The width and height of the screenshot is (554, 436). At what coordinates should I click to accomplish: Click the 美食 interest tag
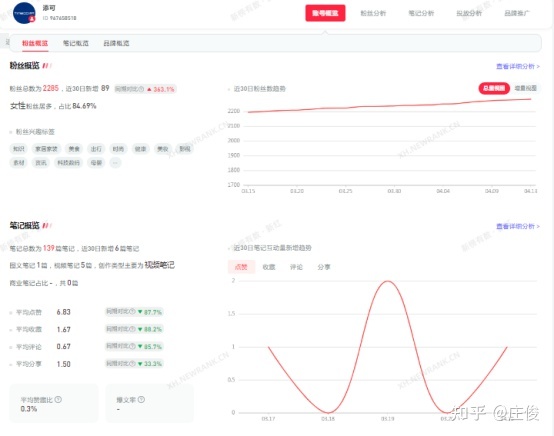(74, 149)
